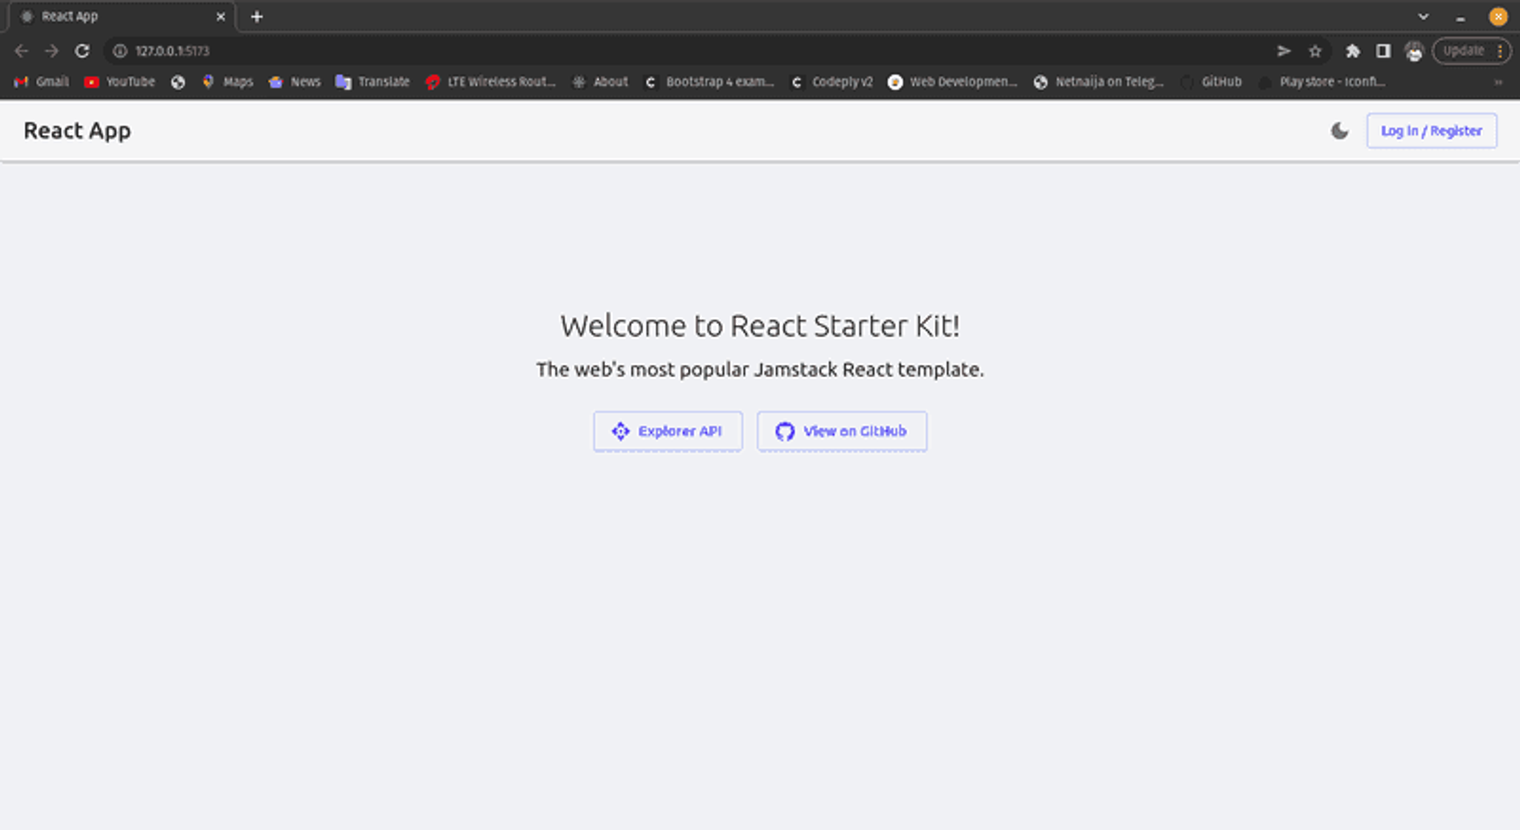Click the site information icon in the address bar

(120, 51)
